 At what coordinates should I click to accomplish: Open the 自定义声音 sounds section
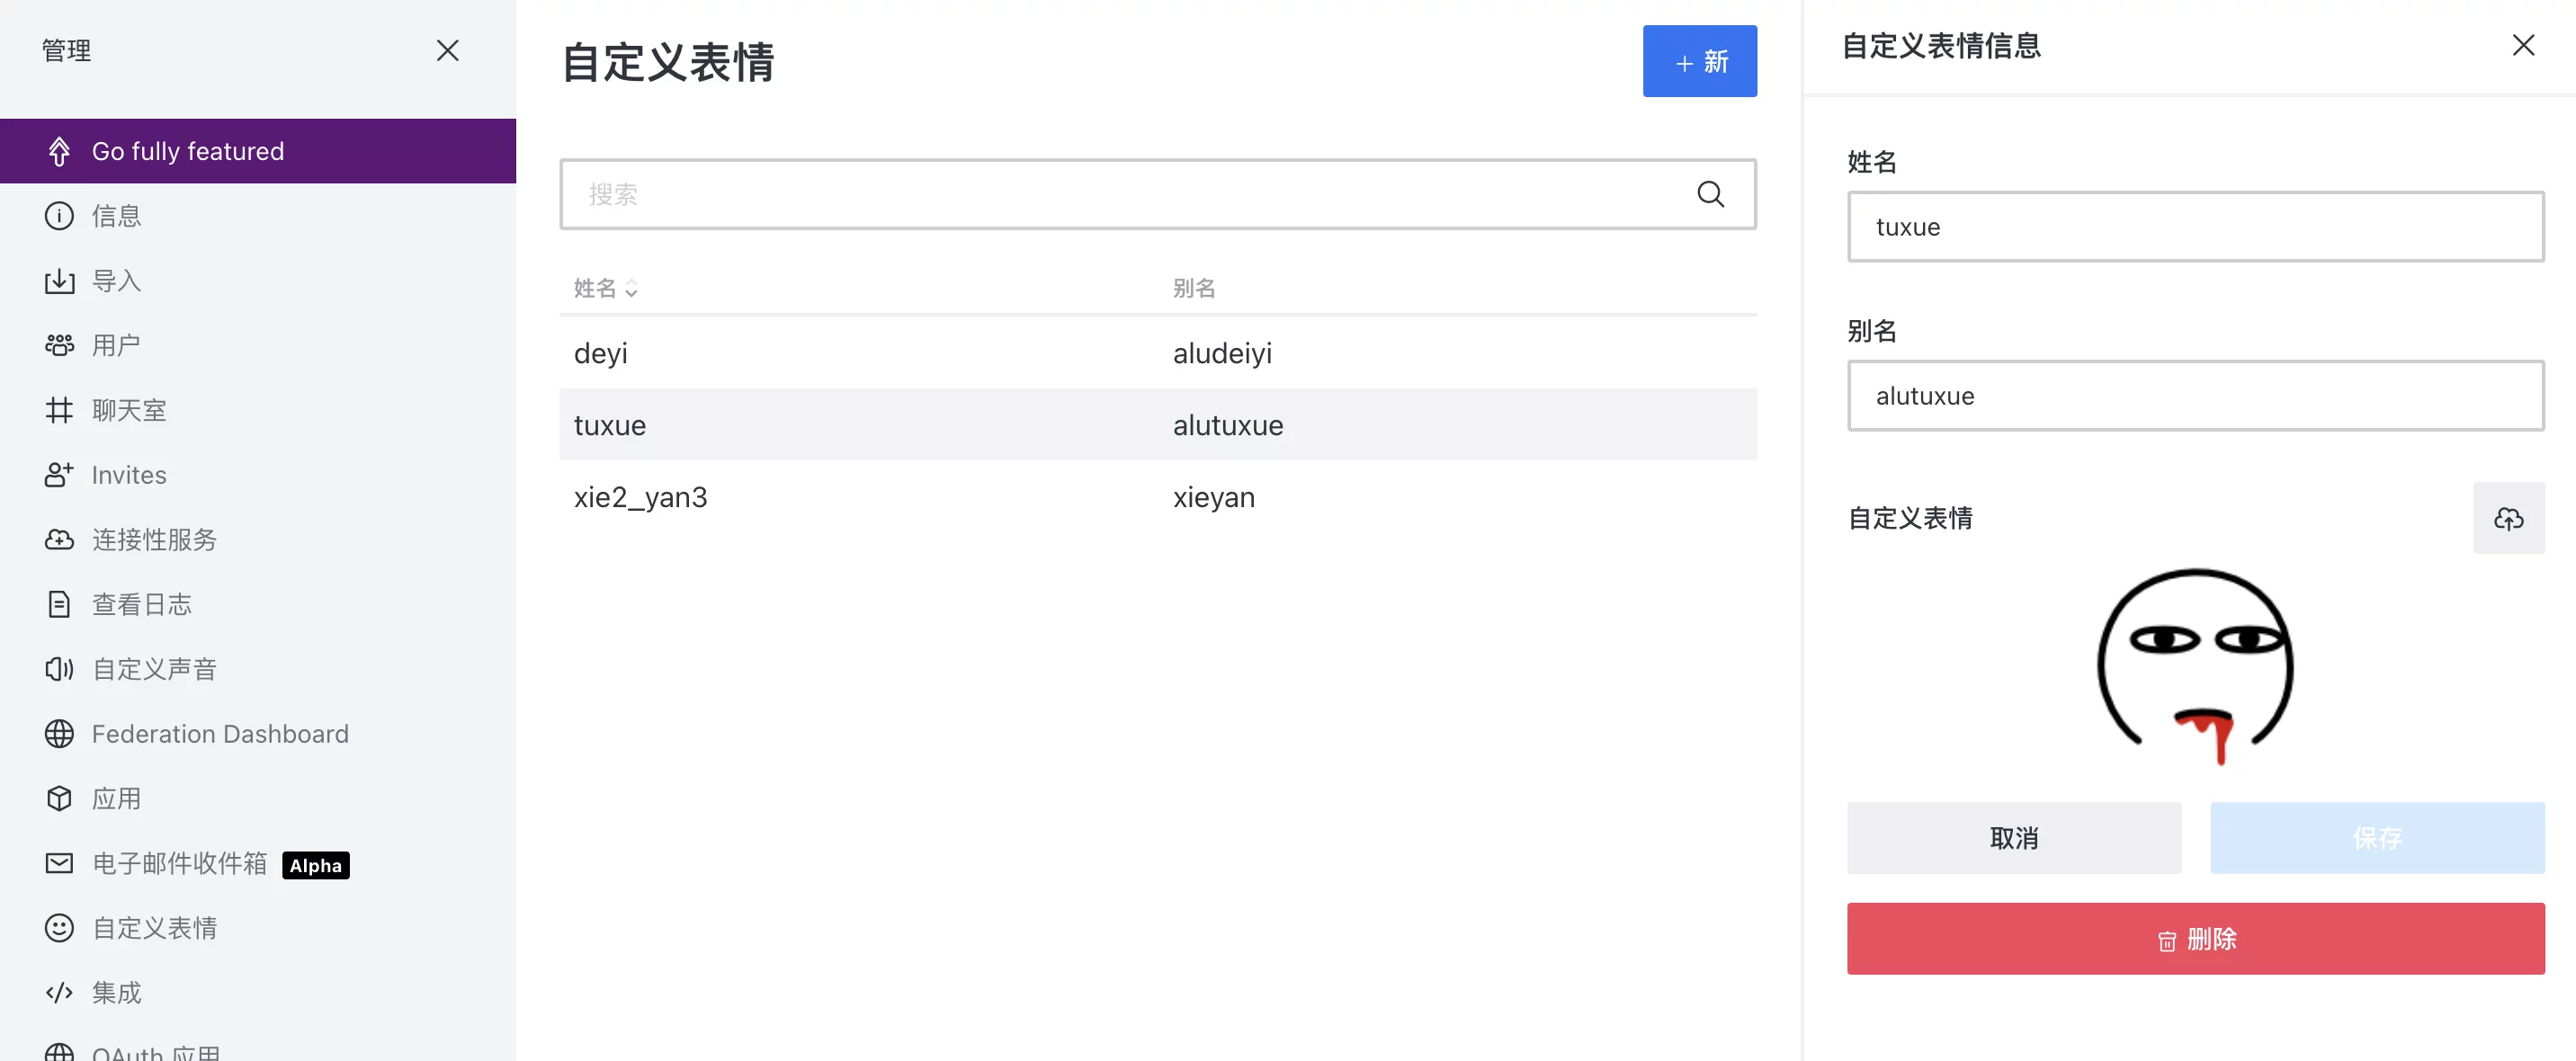pyautogui.click(x=154, y=669)
